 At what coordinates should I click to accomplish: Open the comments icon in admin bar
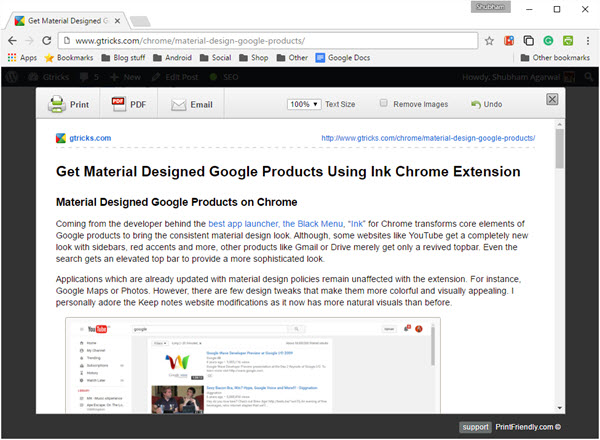pos(89,77)
